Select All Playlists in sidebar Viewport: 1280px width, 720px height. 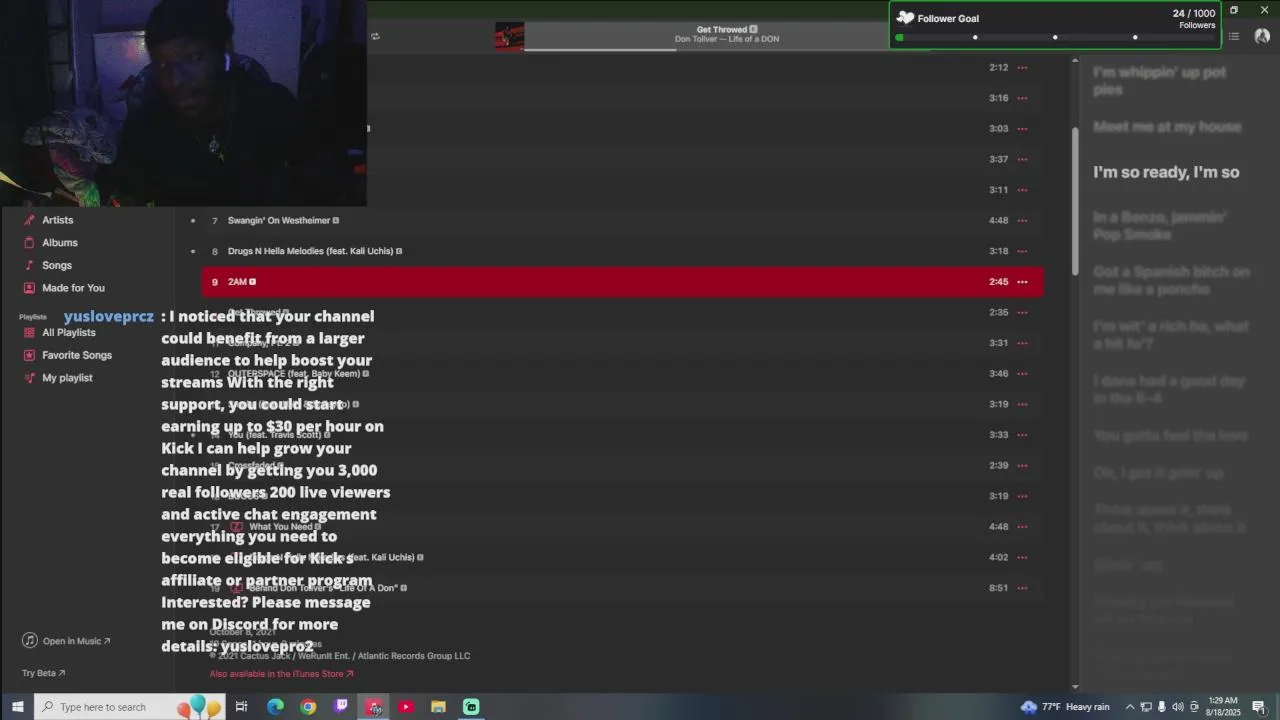pyautogui.click(x=69, y=332)
